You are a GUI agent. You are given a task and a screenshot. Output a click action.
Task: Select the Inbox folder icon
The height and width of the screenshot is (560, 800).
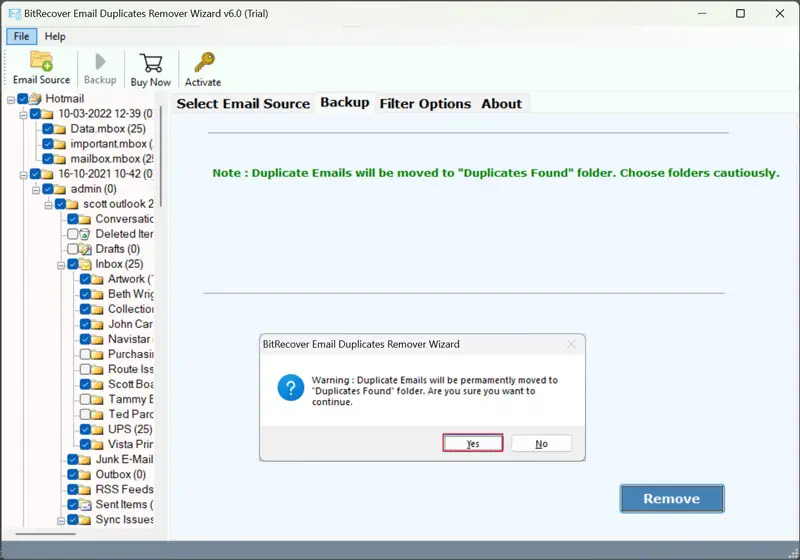click(85, 264)
